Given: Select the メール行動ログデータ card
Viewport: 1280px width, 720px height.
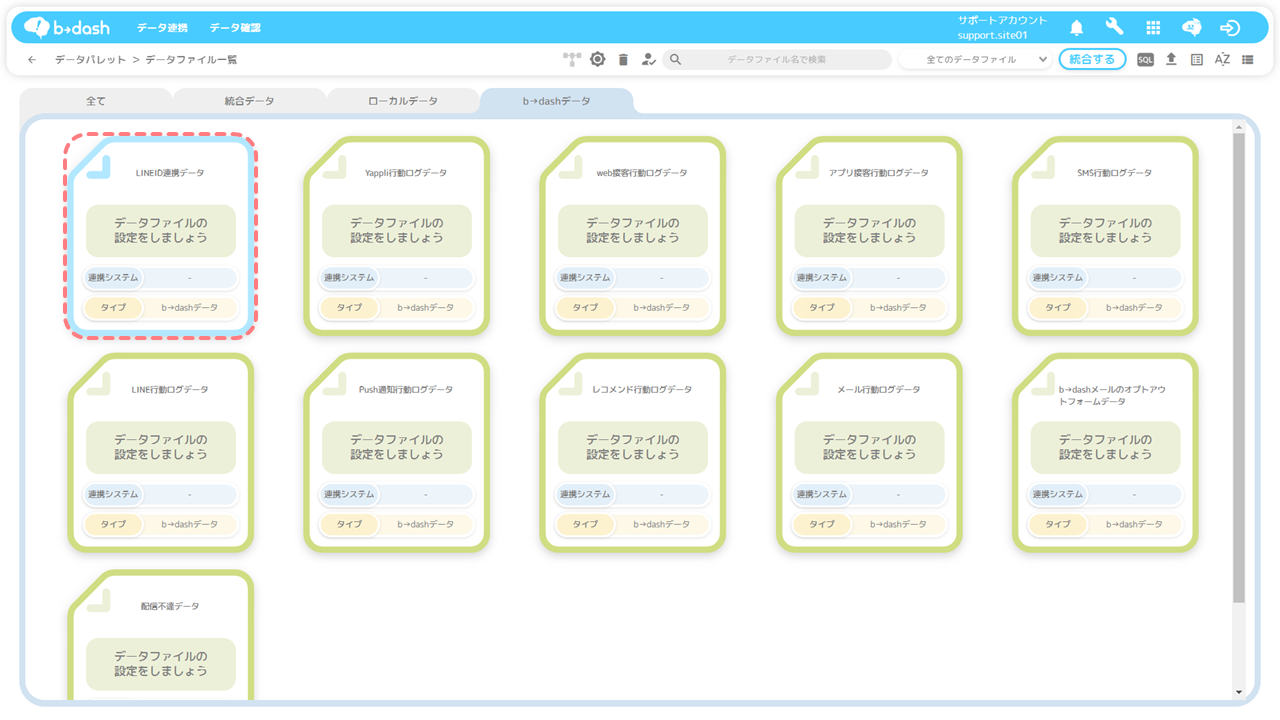Looking at the screenshot, I should click(x=869, y=452).
